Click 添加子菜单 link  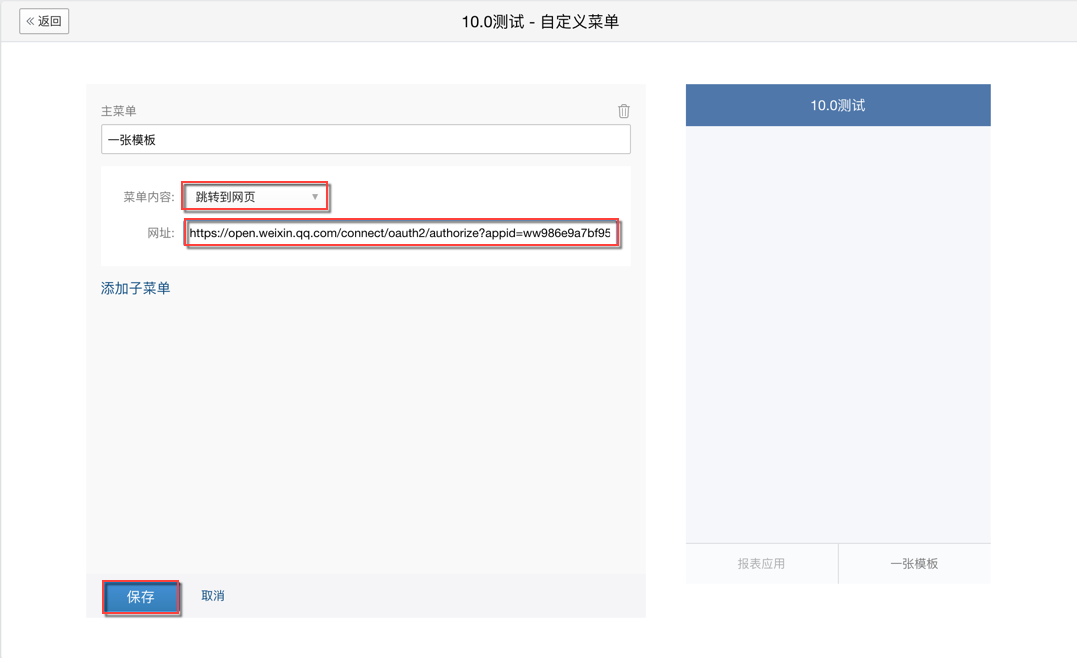(135, 288)
